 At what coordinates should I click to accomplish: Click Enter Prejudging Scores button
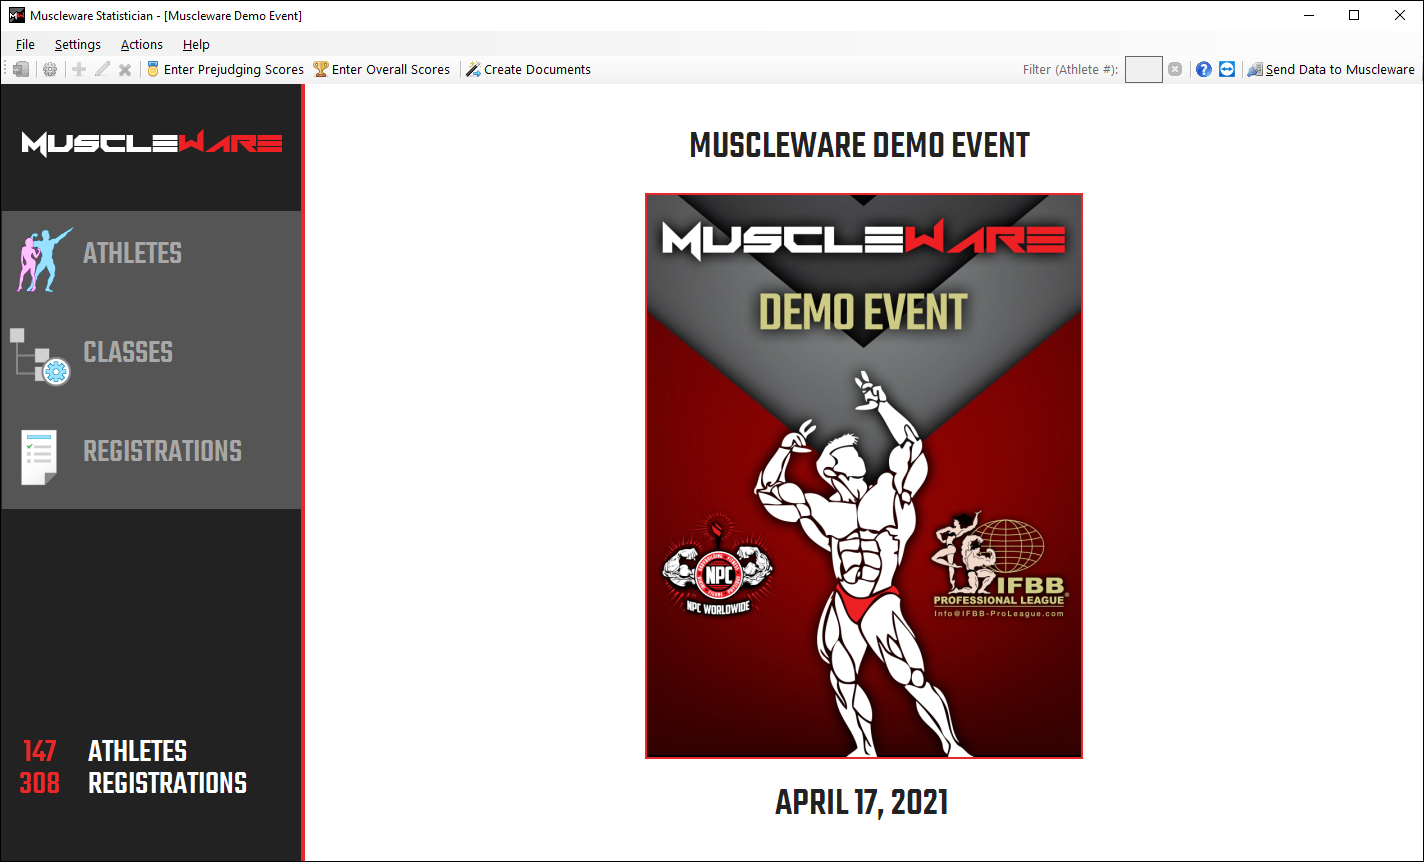tap(225, 70)
